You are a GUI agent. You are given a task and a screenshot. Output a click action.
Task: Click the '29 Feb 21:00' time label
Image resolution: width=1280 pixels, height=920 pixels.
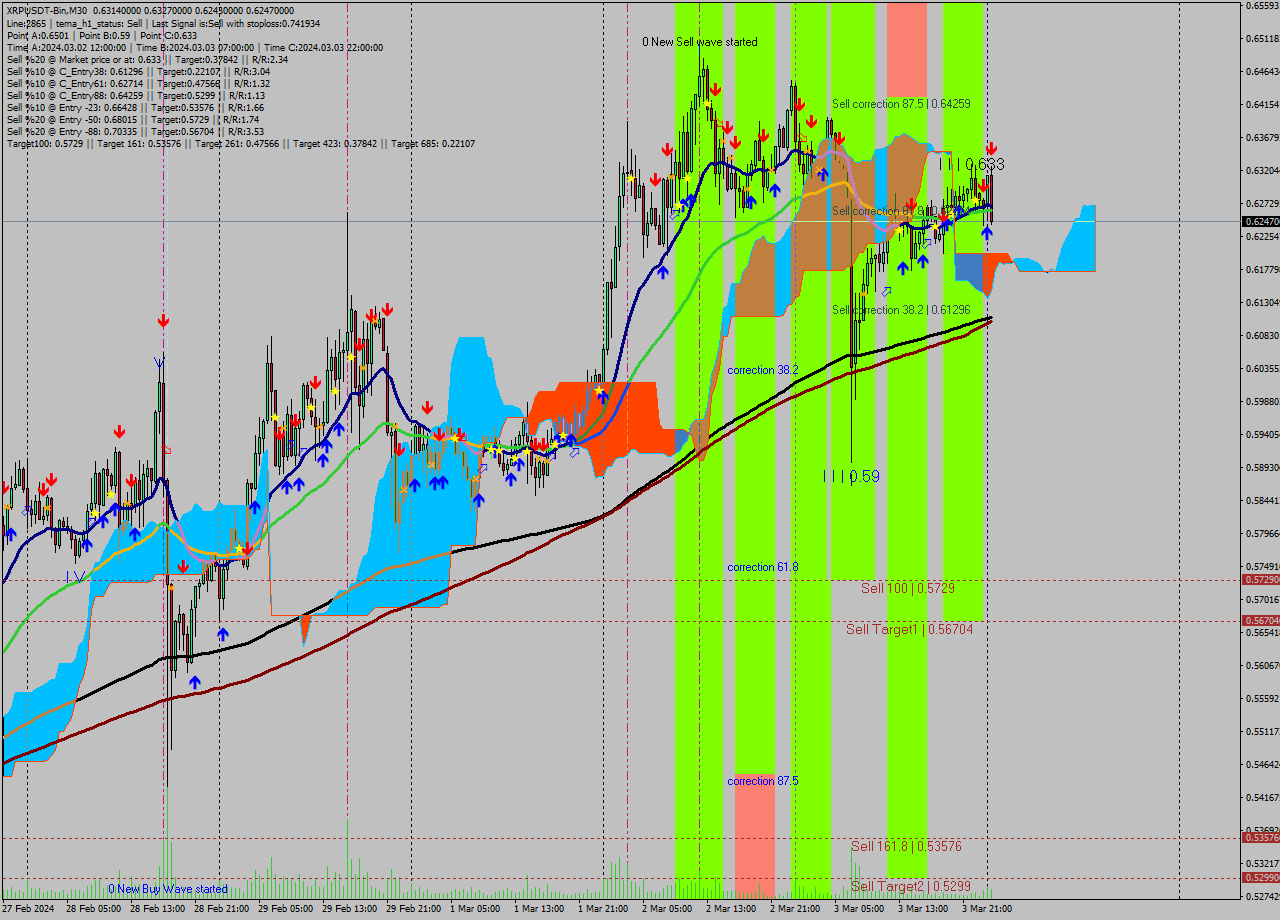(x=414, y=909)
